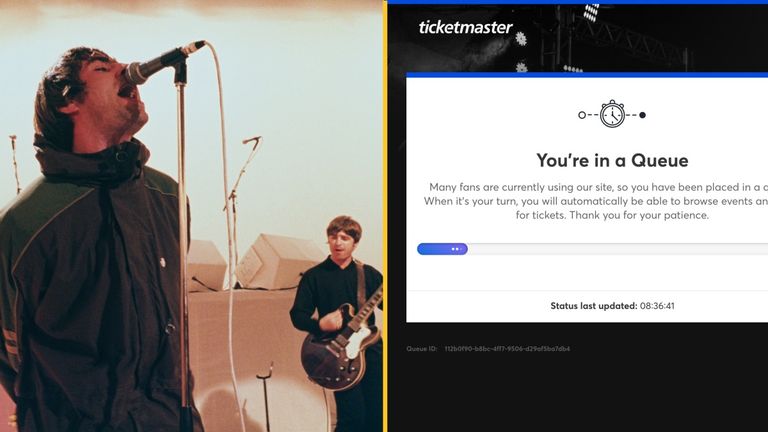Click the hollow circle left of stopwatch

coord(582,115)
